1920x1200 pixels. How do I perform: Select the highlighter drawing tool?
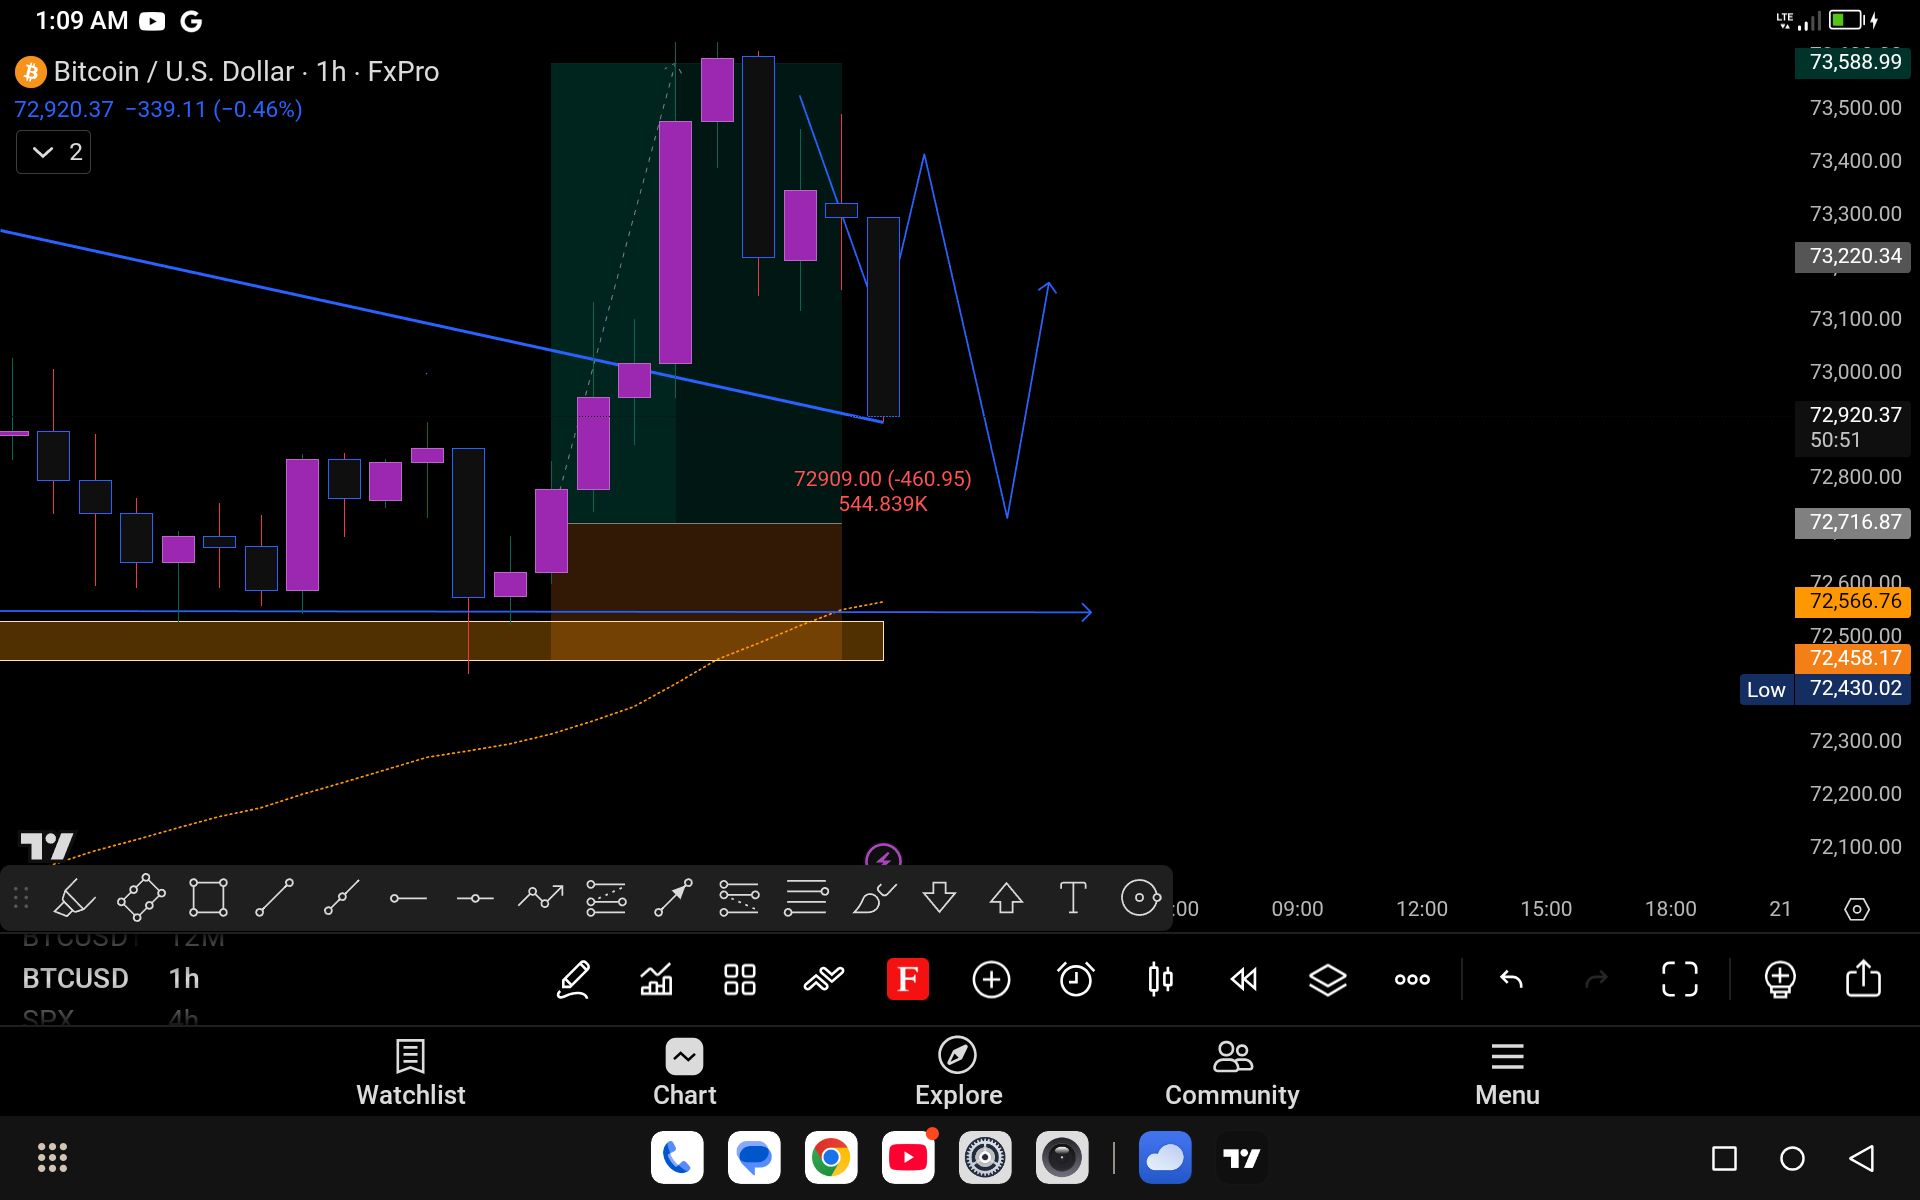click(x=74, y=898)
